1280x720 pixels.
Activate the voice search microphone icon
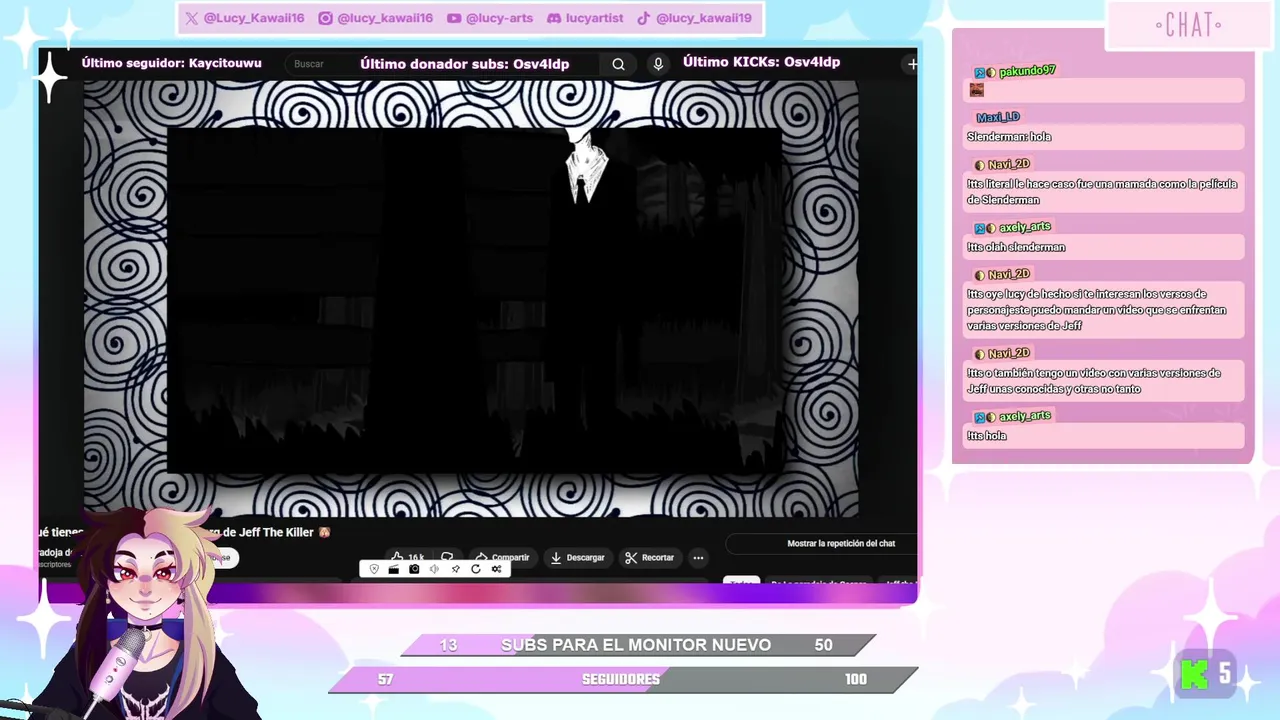[x=658, y=64]
